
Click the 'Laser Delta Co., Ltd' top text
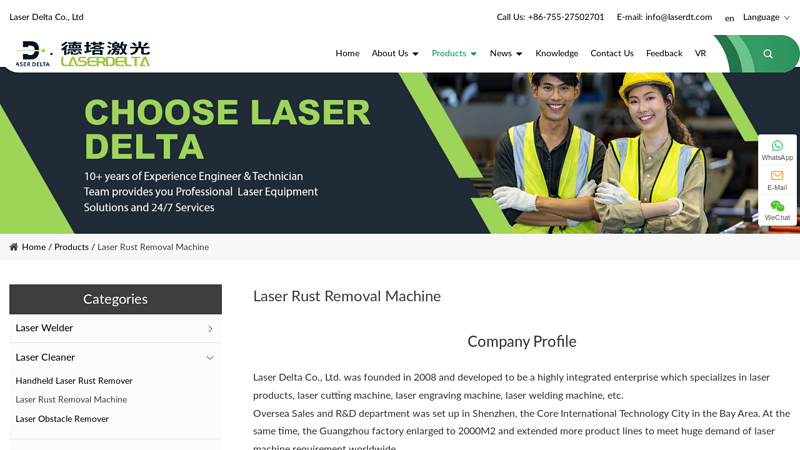(46, 17)
